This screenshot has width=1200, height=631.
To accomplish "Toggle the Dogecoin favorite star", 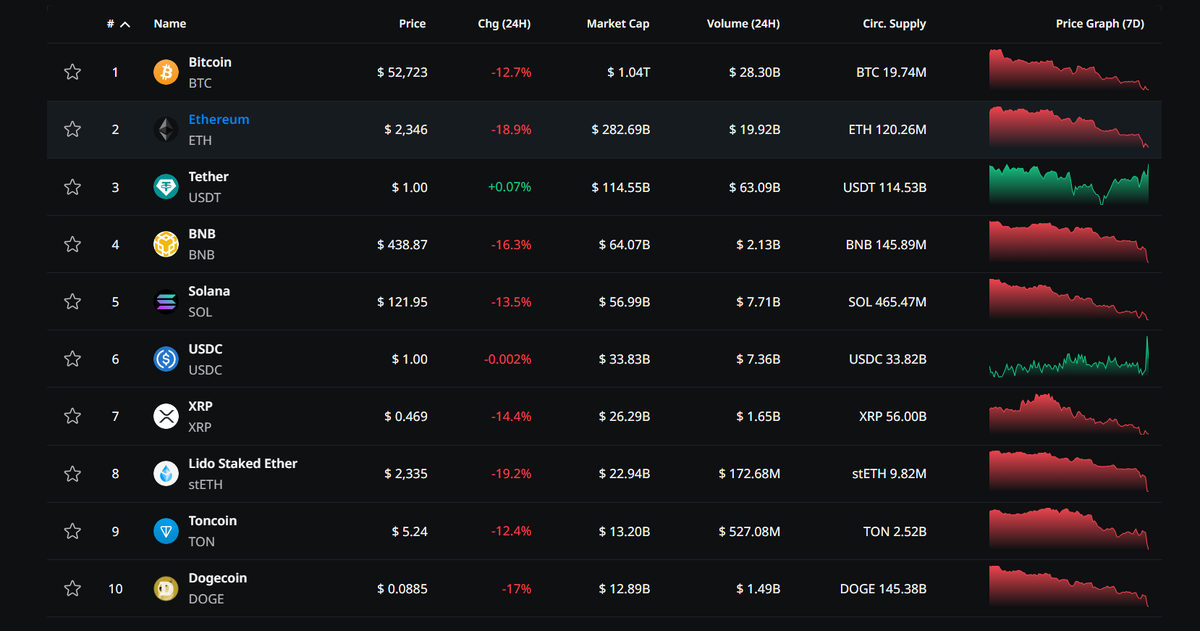I will coord(72,588).
